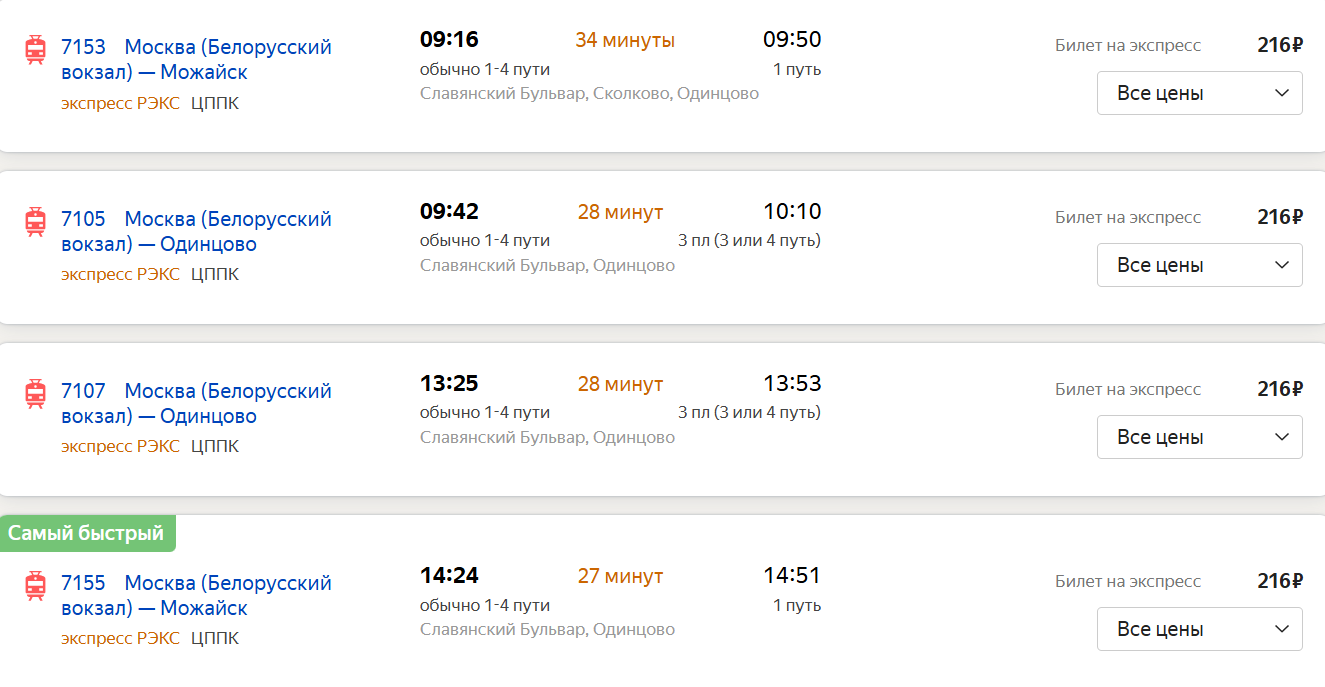Expand the Все цены dropdown for train 7105

tap(1200, 265)
